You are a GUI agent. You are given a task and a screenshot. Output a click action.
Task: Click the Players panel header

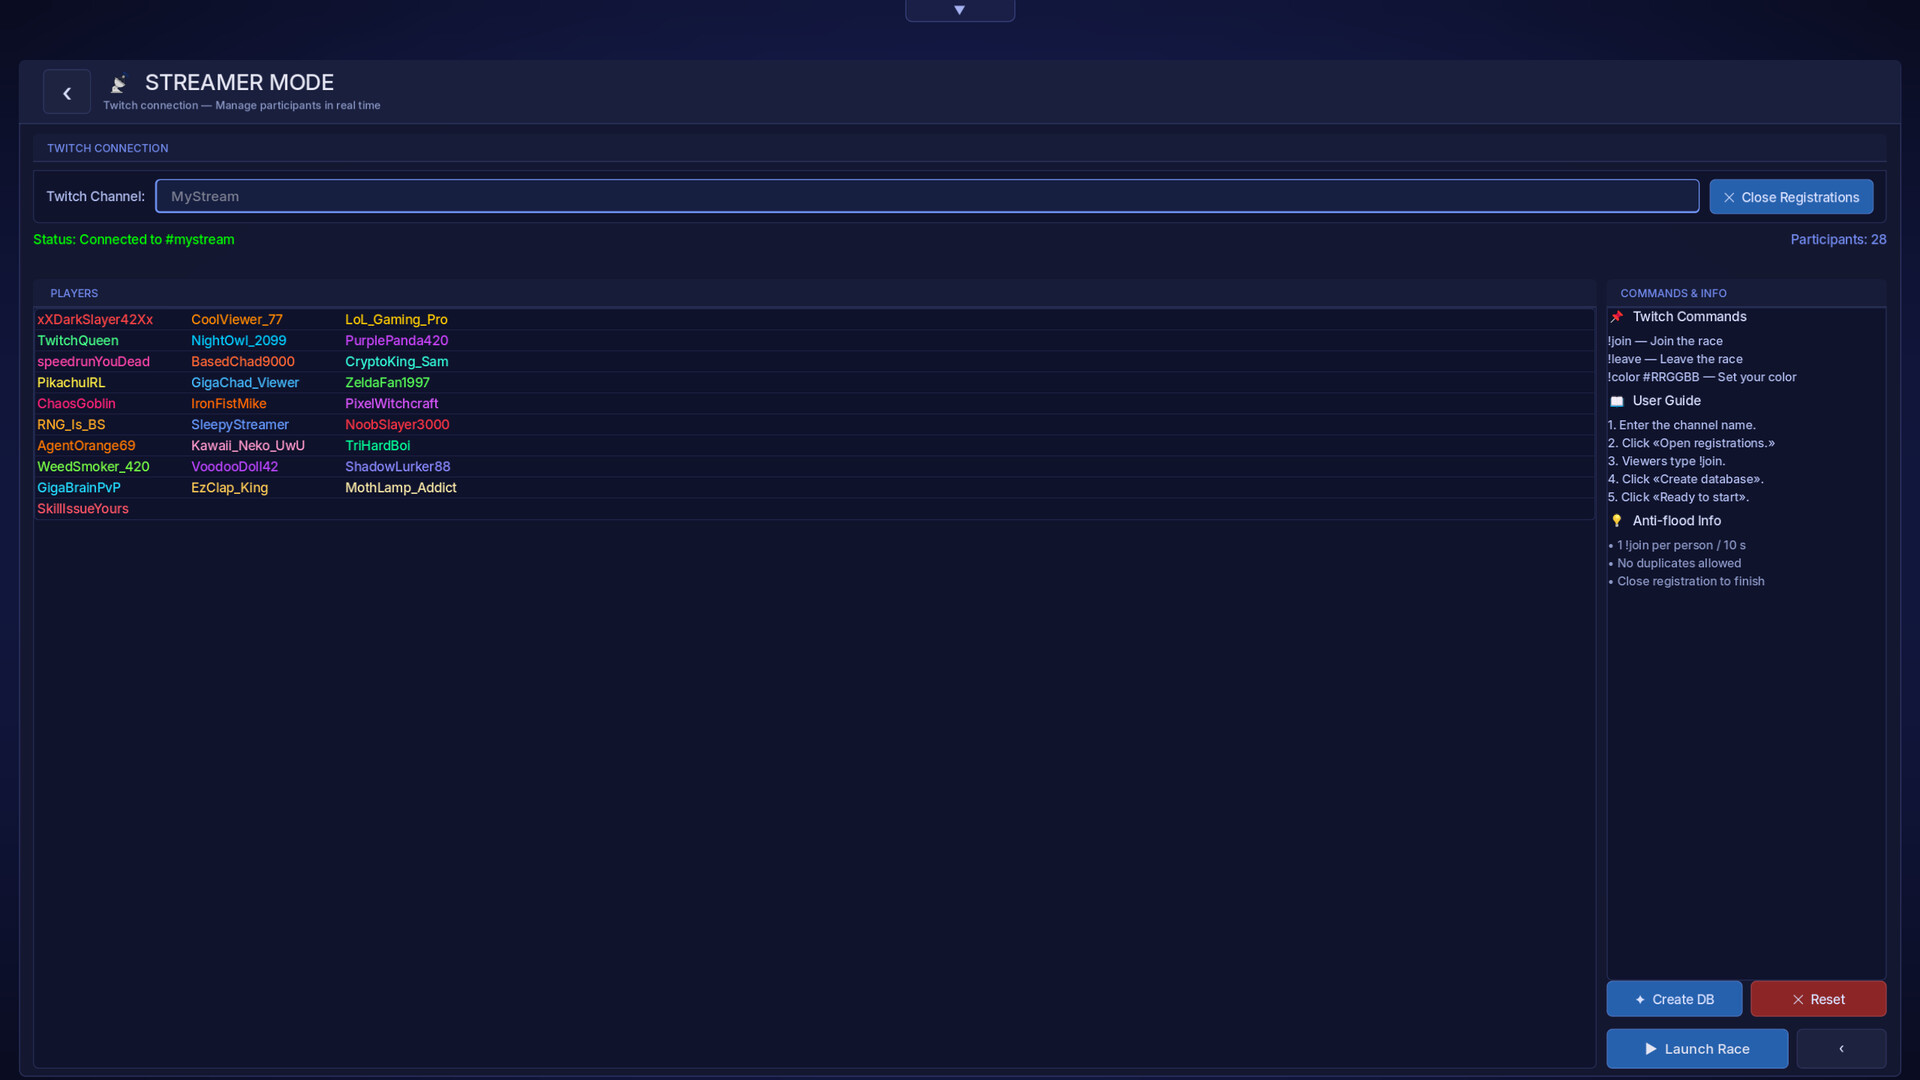pos(74,293)
